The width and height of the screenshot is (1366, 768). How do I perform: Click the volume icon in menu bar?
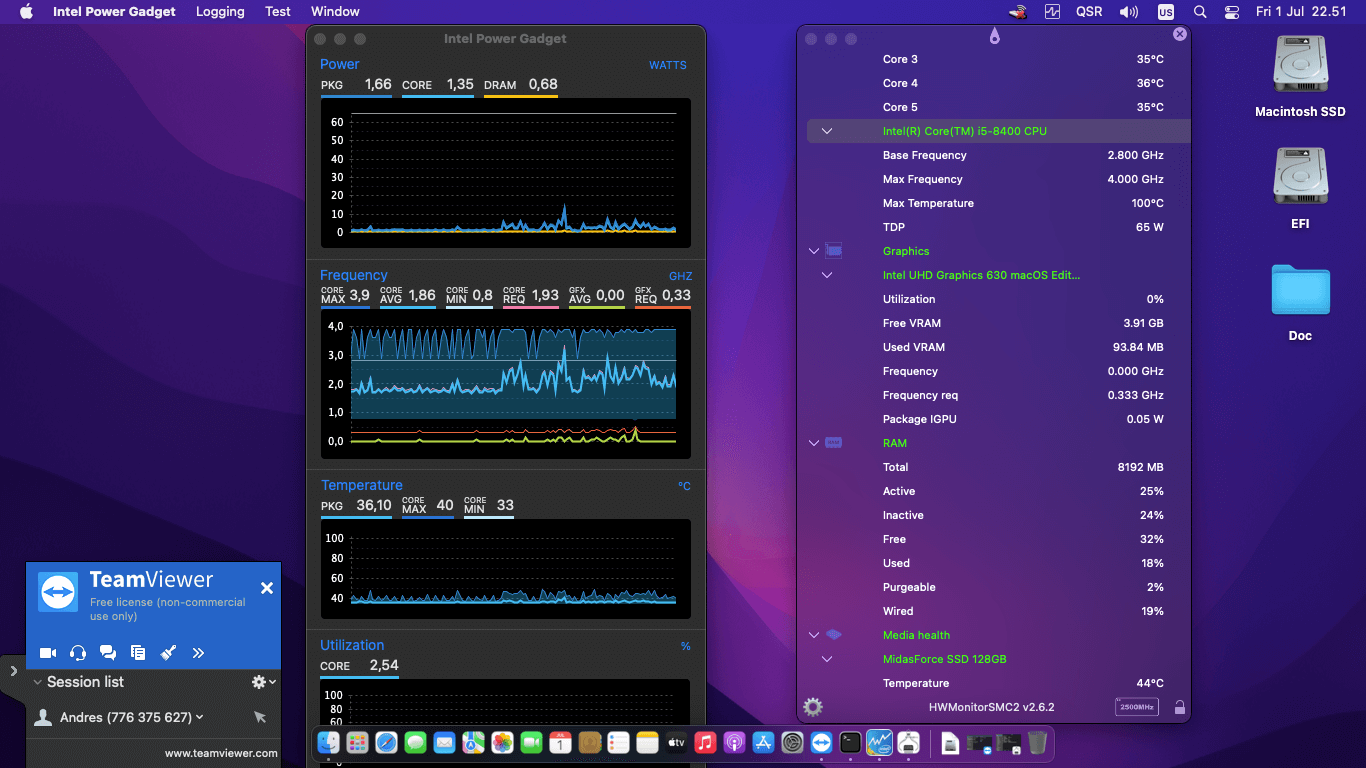[1129, 12]
